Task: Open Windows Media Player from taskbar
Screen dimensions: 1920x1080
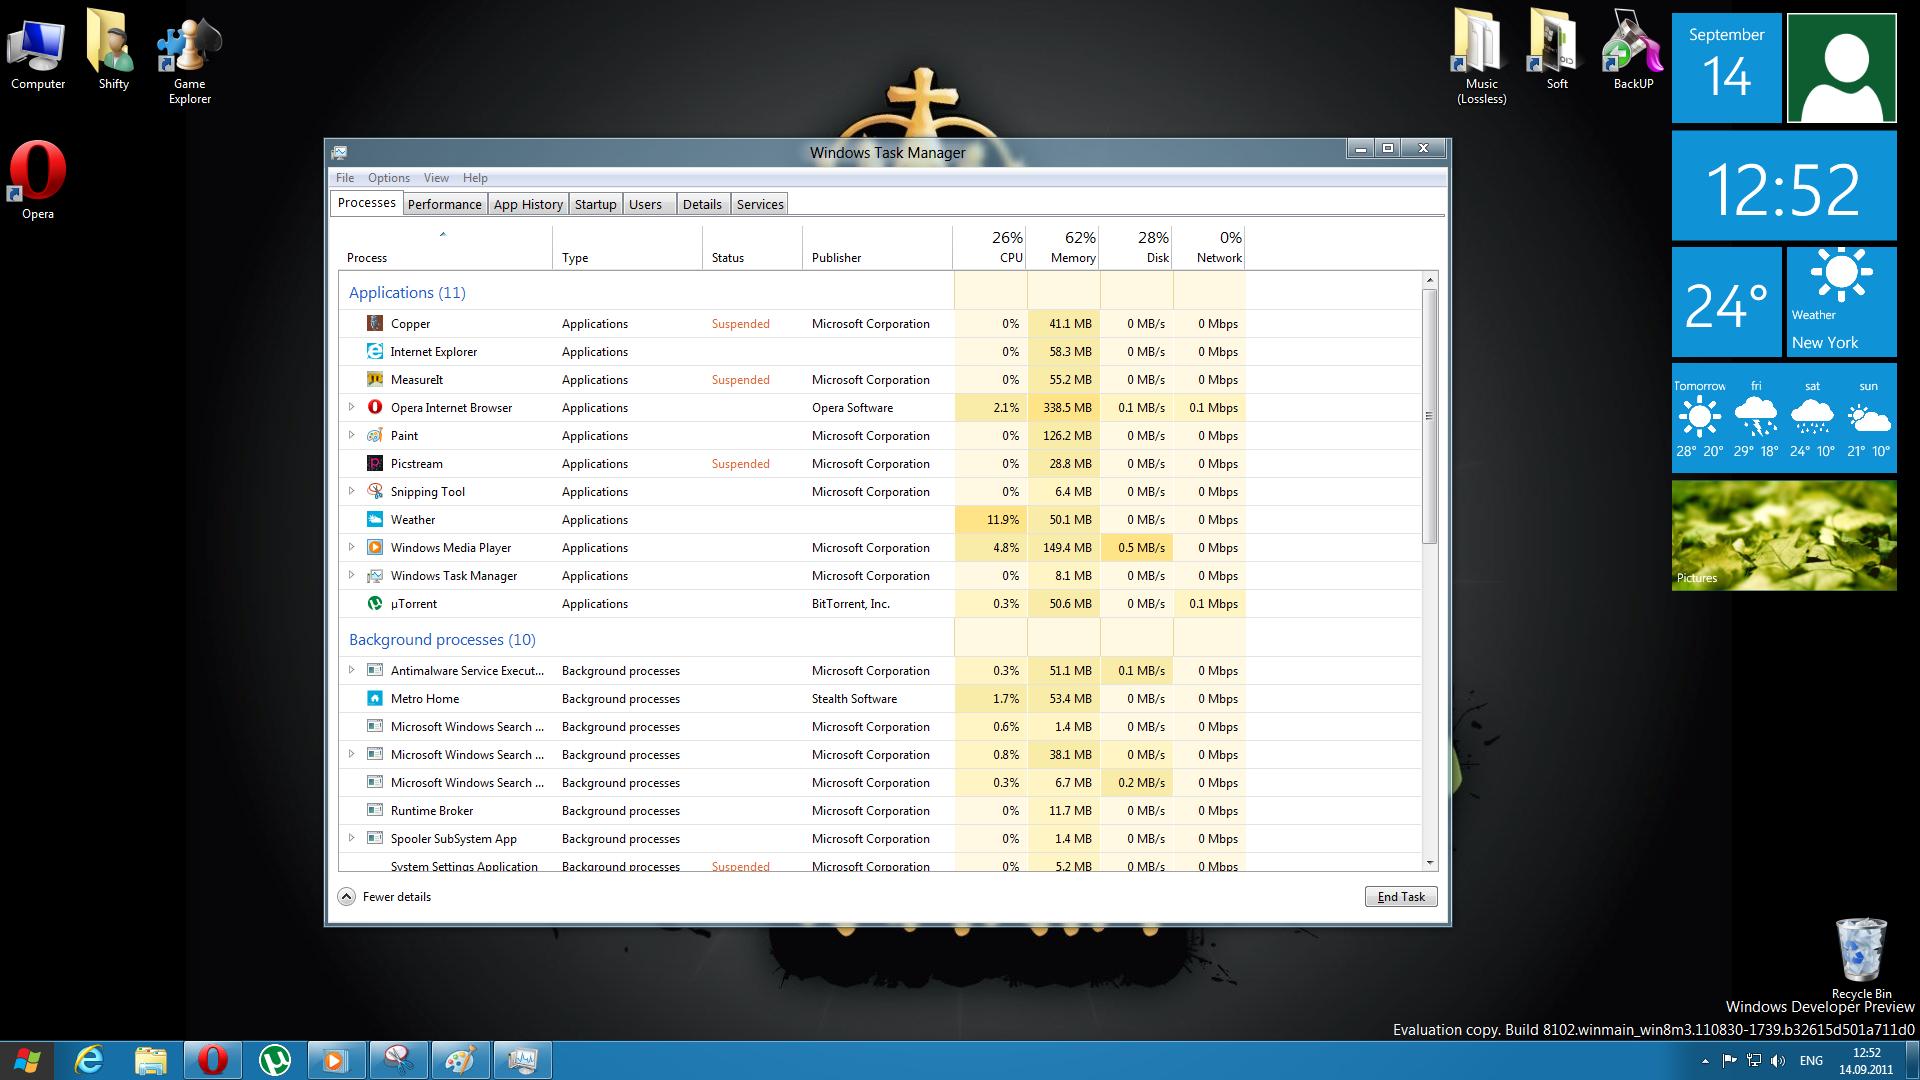Action: point(336,1060)
